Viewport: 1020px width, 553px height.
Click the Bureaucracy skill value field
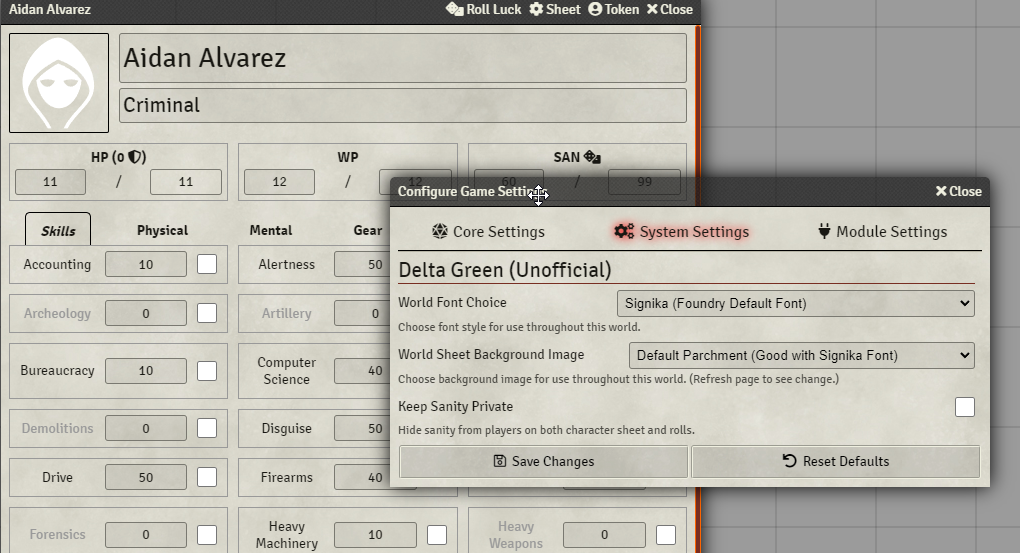point(146,371)
